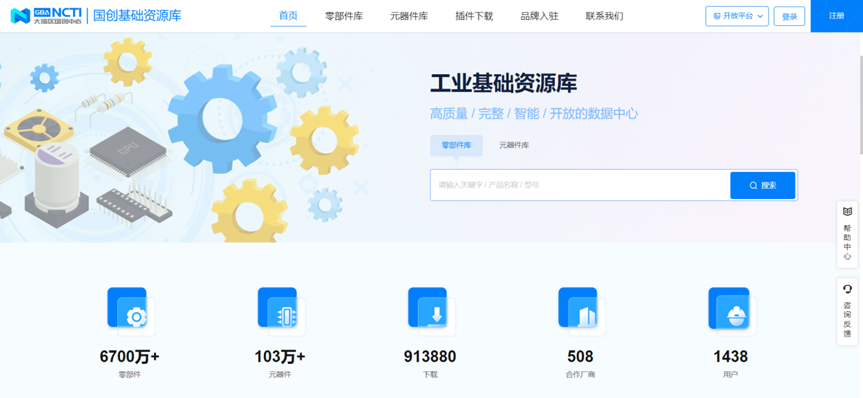Switch to the 元器件库 search tab
This screenshot has height=398, width=863.
click(x=514, y=145)
